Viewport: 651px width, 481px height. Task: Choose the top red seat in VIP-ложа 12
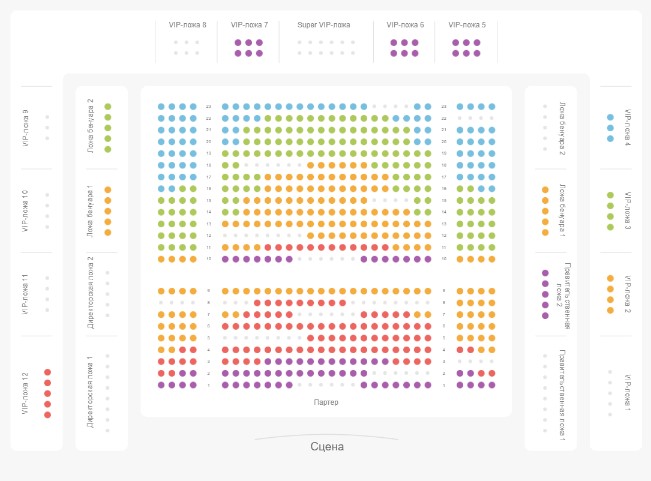(47, 372)
